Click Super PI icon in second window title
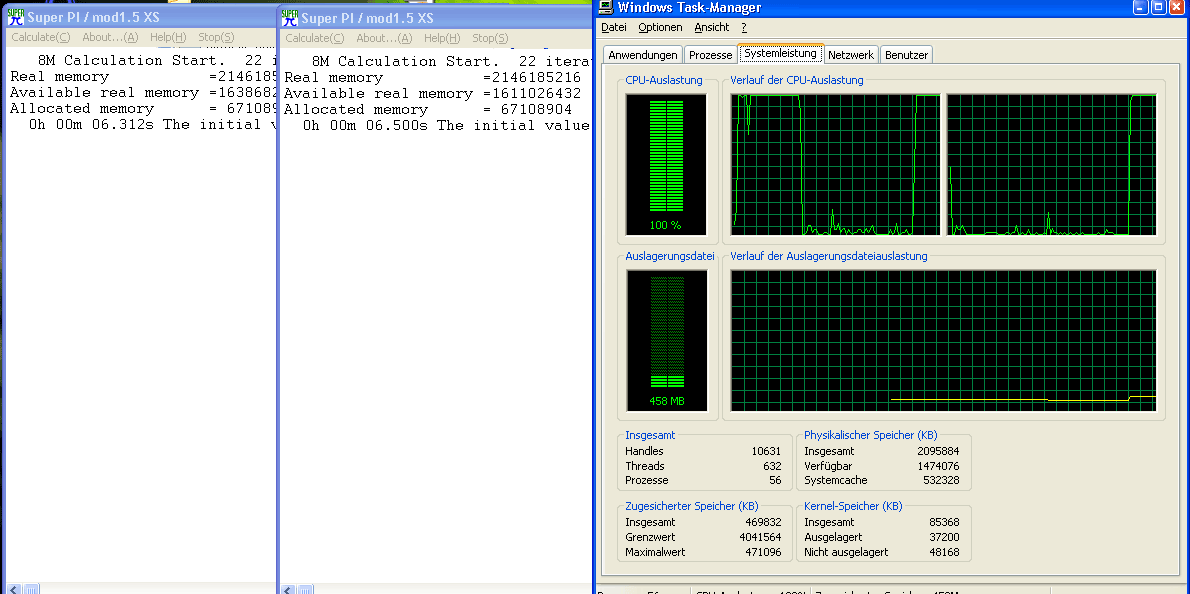The image size is (1190, 594). (x=290, y=17)
